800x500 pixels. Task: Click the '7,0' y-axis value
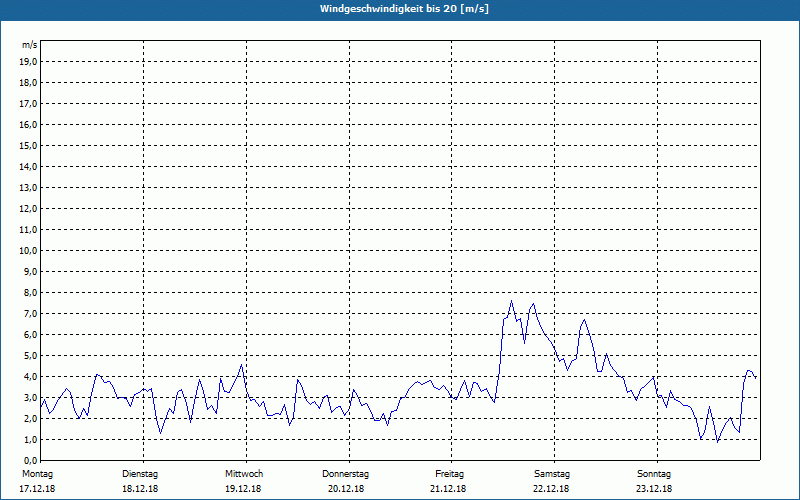click(x=30, y=313)
